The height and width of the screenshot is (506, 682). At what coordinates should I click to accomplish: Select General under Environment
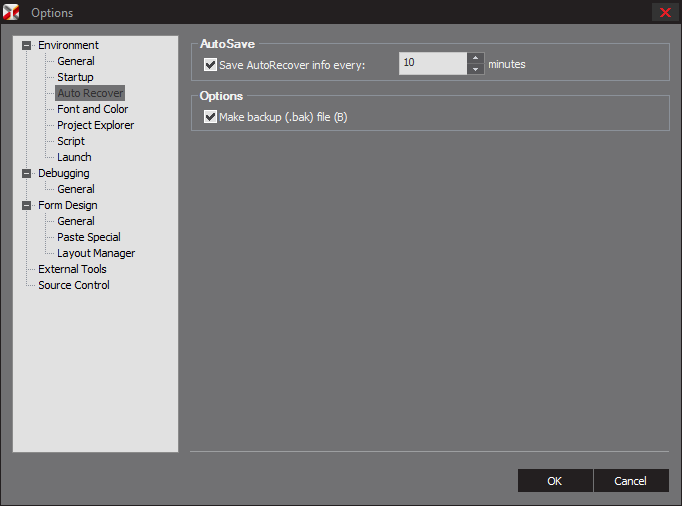(x=76, y=61)
